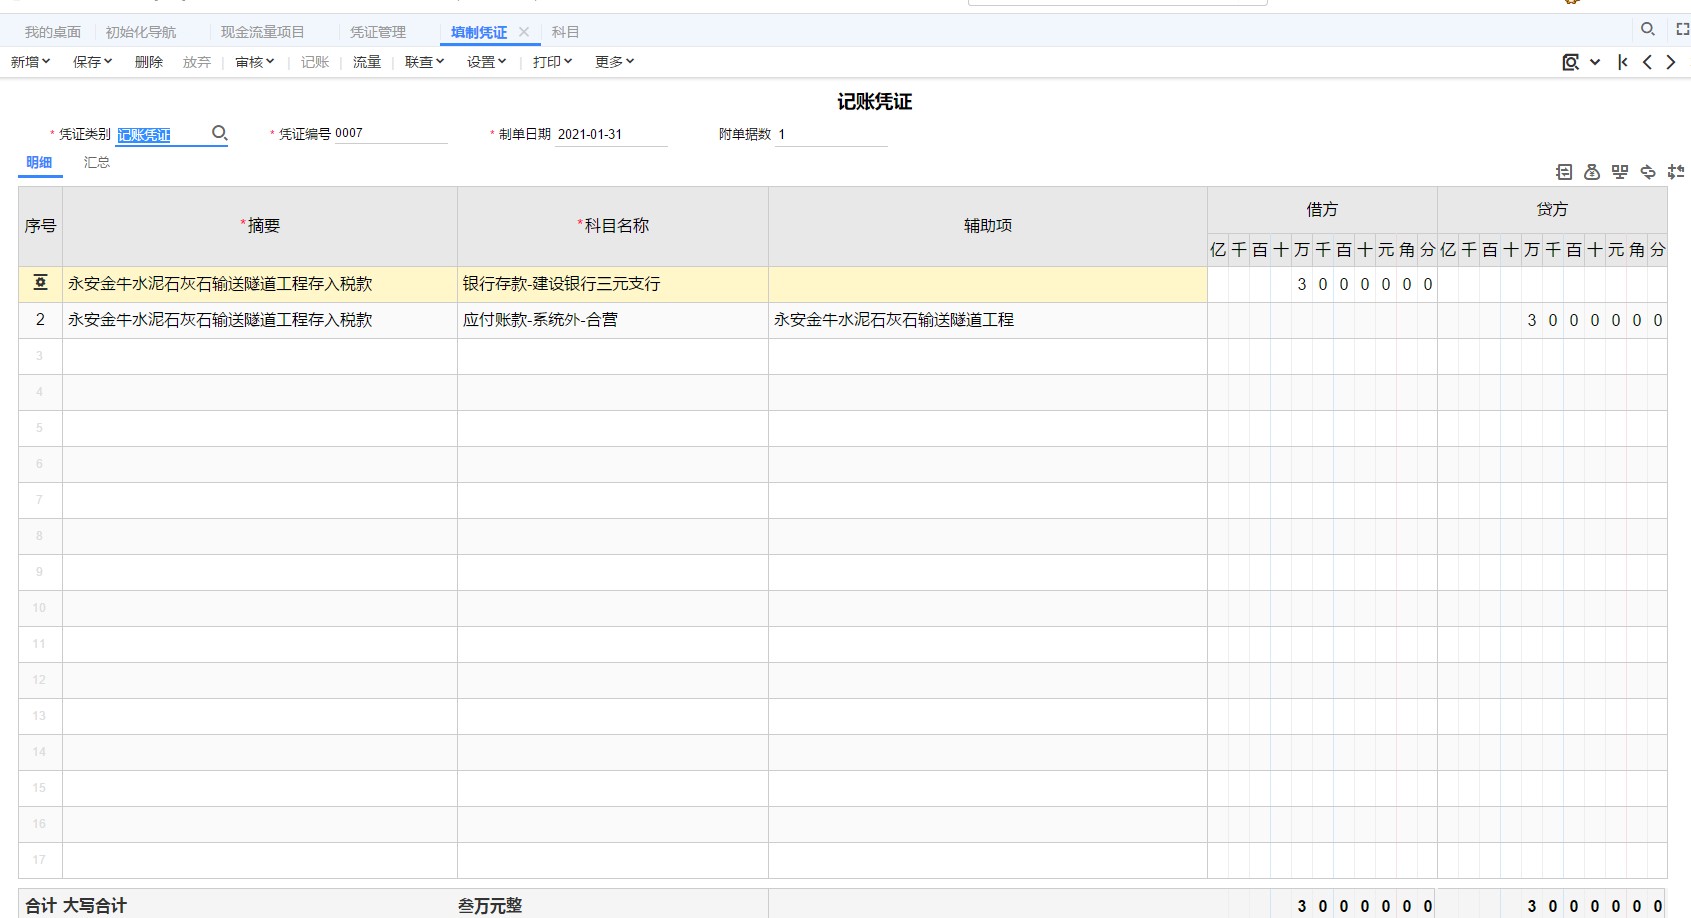Image resolution: width=1691 pixels, height=918 pixels.
Task: Click the voucher query icon in toolbar
Action: [1571, 62]
